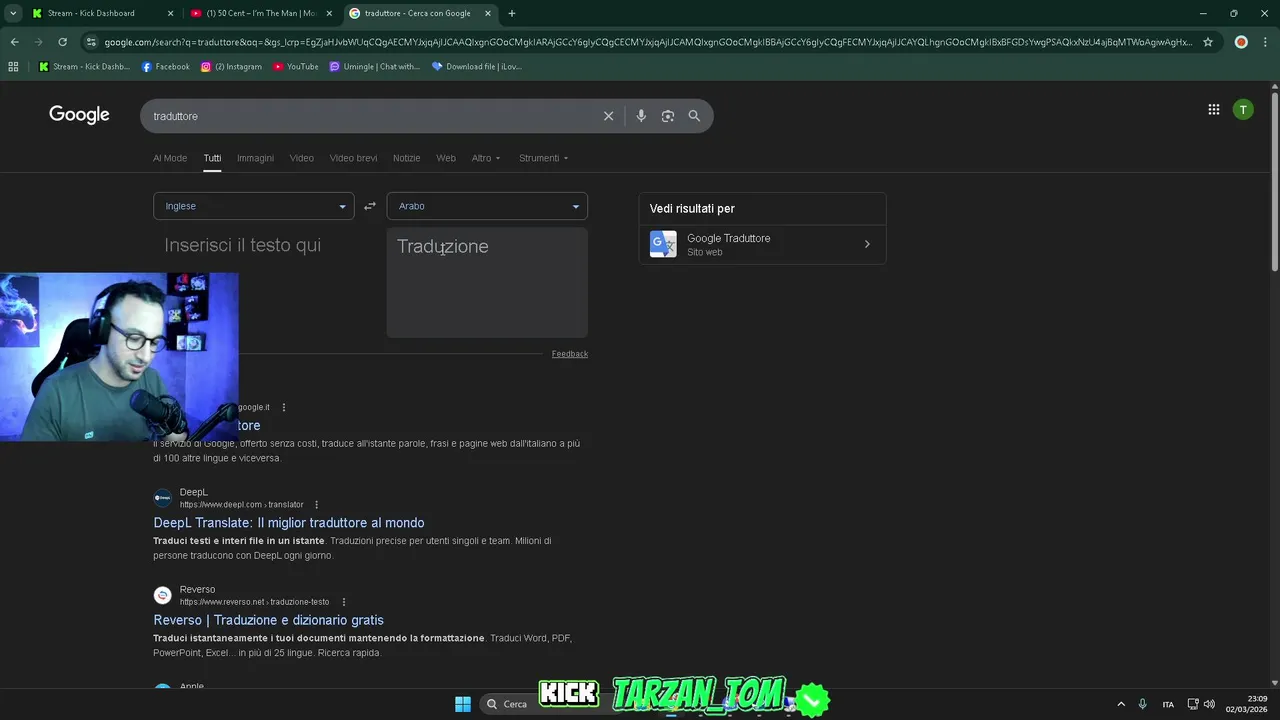This screenshot has height=720, width=1280.
Task: Click the magnifying glass search icon
Action: pos(694,116)
